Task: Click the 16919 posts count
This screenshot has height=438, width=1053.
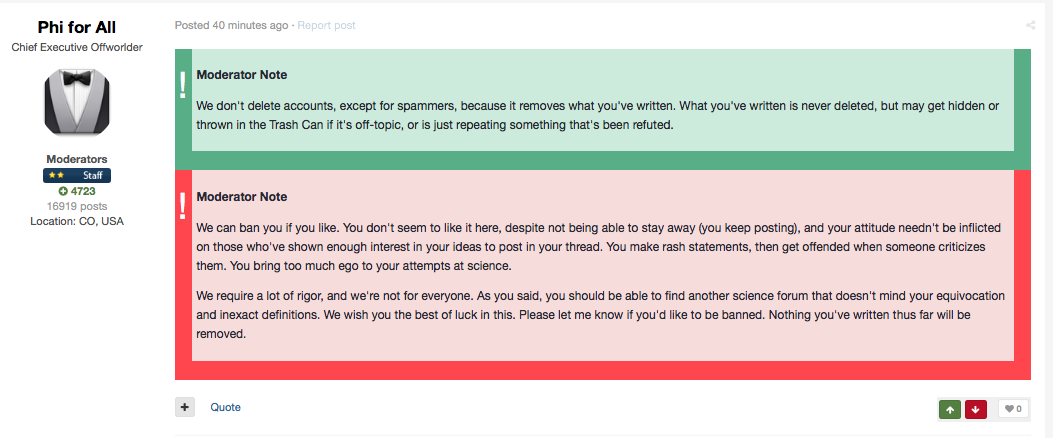Action: [x=77, y=206]
